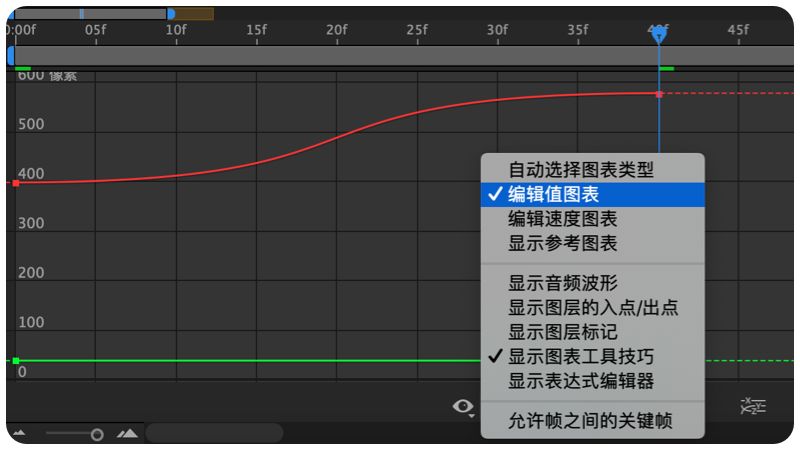The width and height of the screenshot is (800, 450).
Task: Click the separate dimensions icon at right
Action: 753,406
